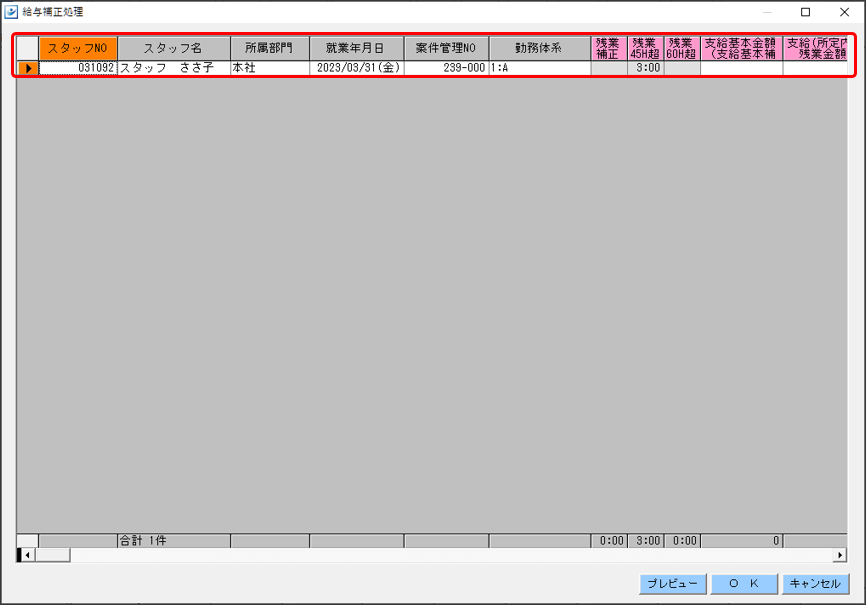Maximize the 給与補正処理 window
The width and height of the screenshot is (866, 605).
(805, 12)
